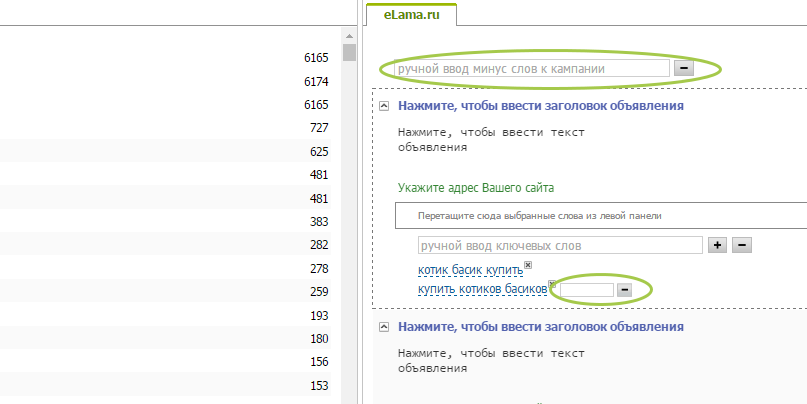Click minus button after 'купить котиков басиков' input
807x404 pixels.
623,289
